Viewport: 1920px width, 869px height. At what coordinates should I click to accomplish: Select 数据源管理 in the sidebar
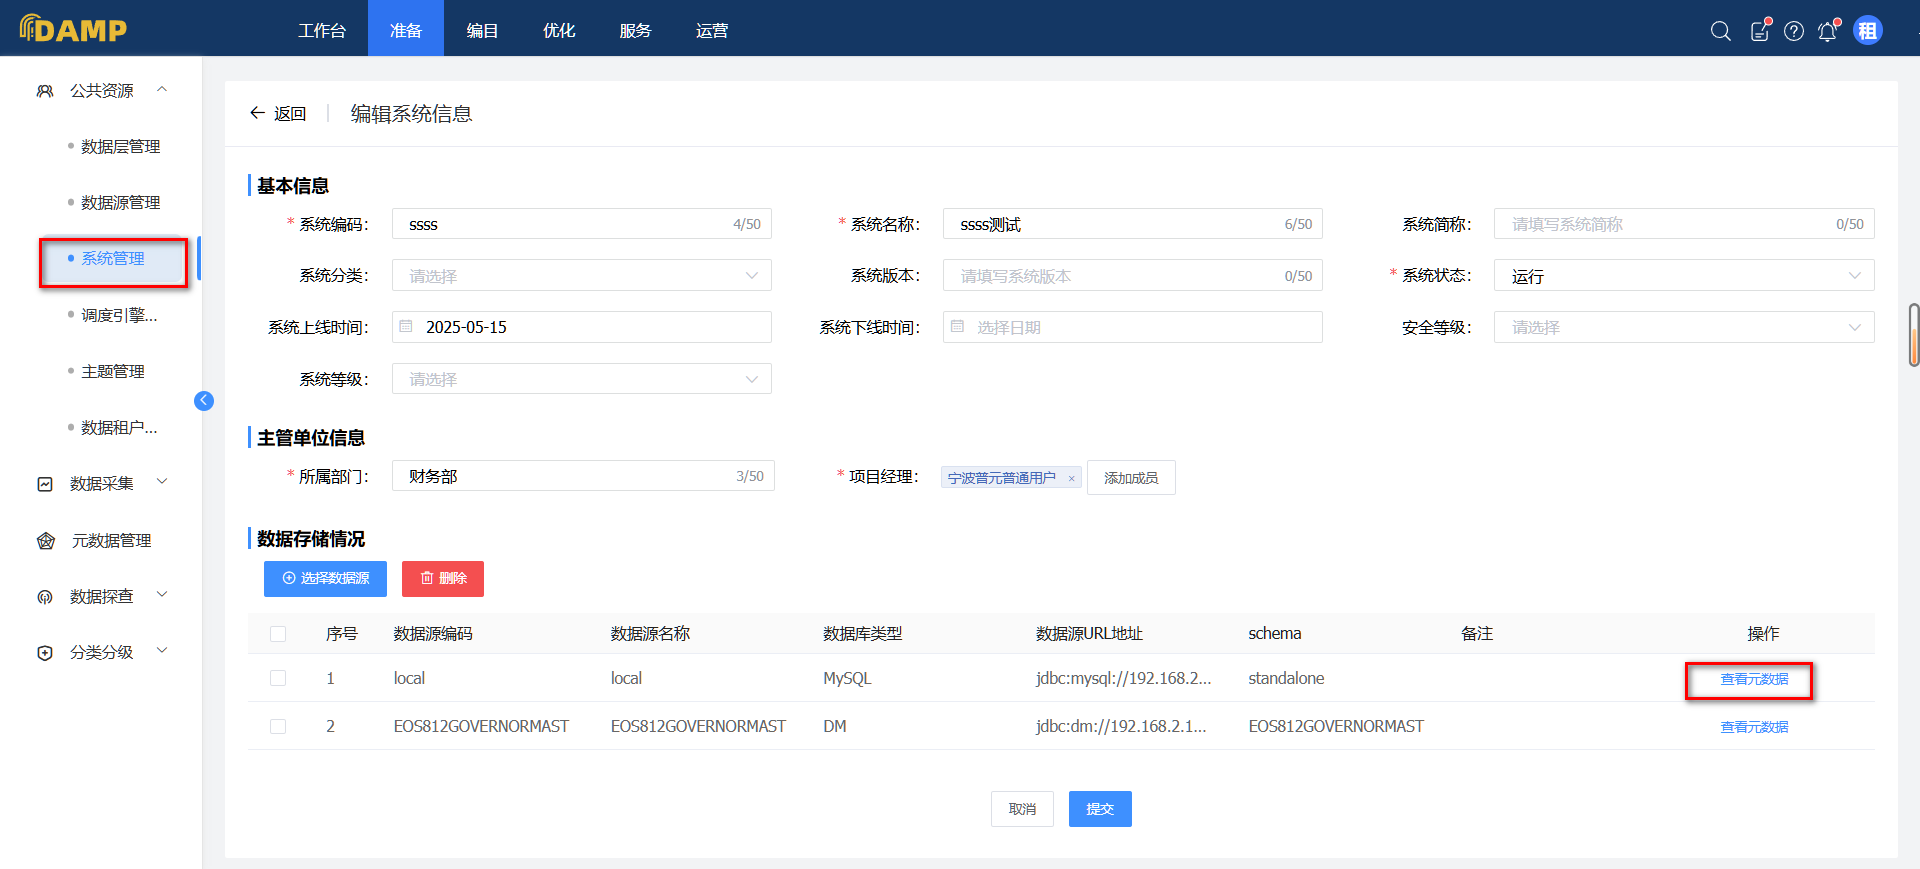[120, 202]
